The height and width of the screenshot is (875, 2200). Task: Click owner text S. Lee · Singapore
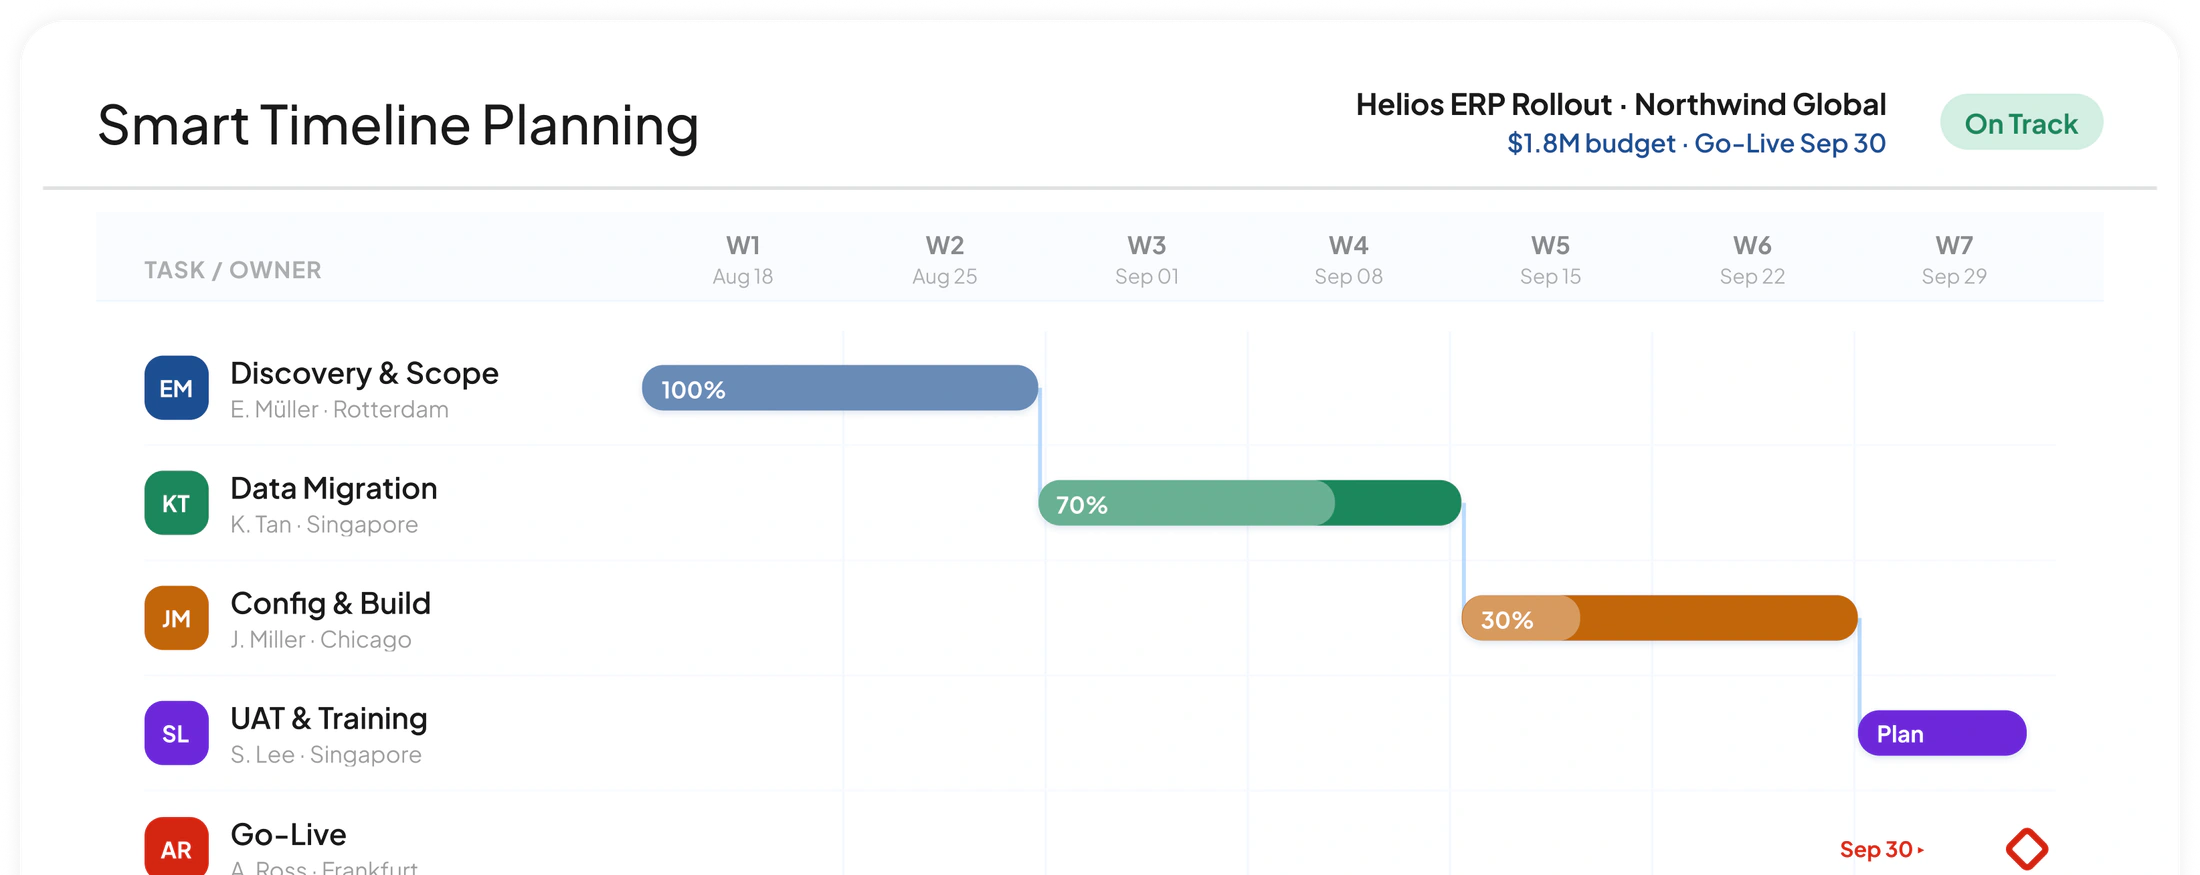[326, 755]
